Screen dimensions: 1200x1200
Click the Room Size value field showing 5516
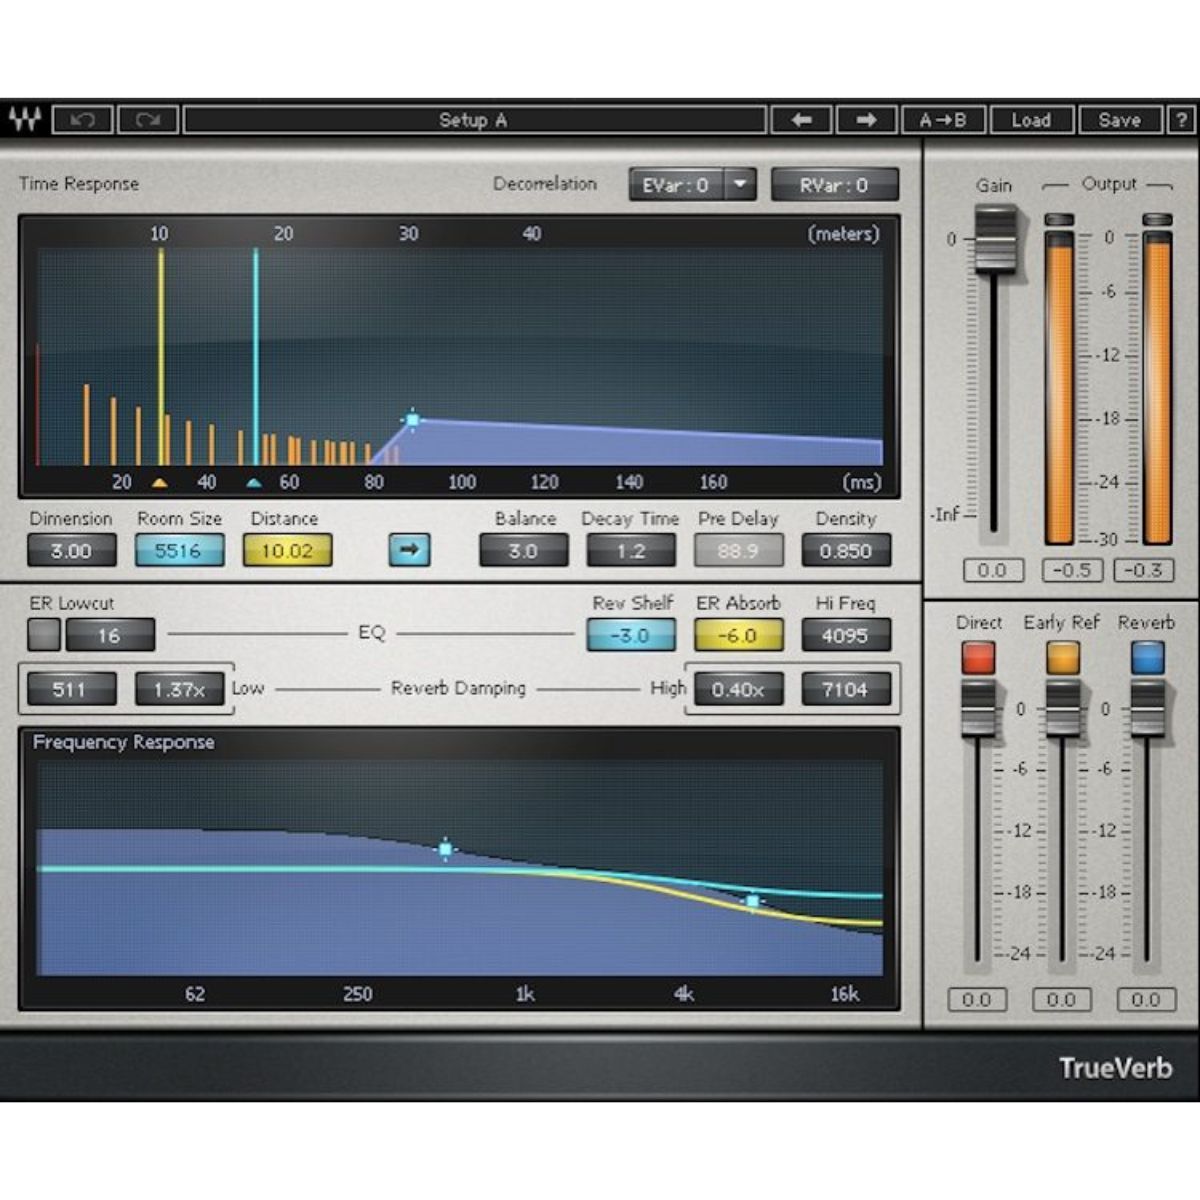tap(179, 551)
